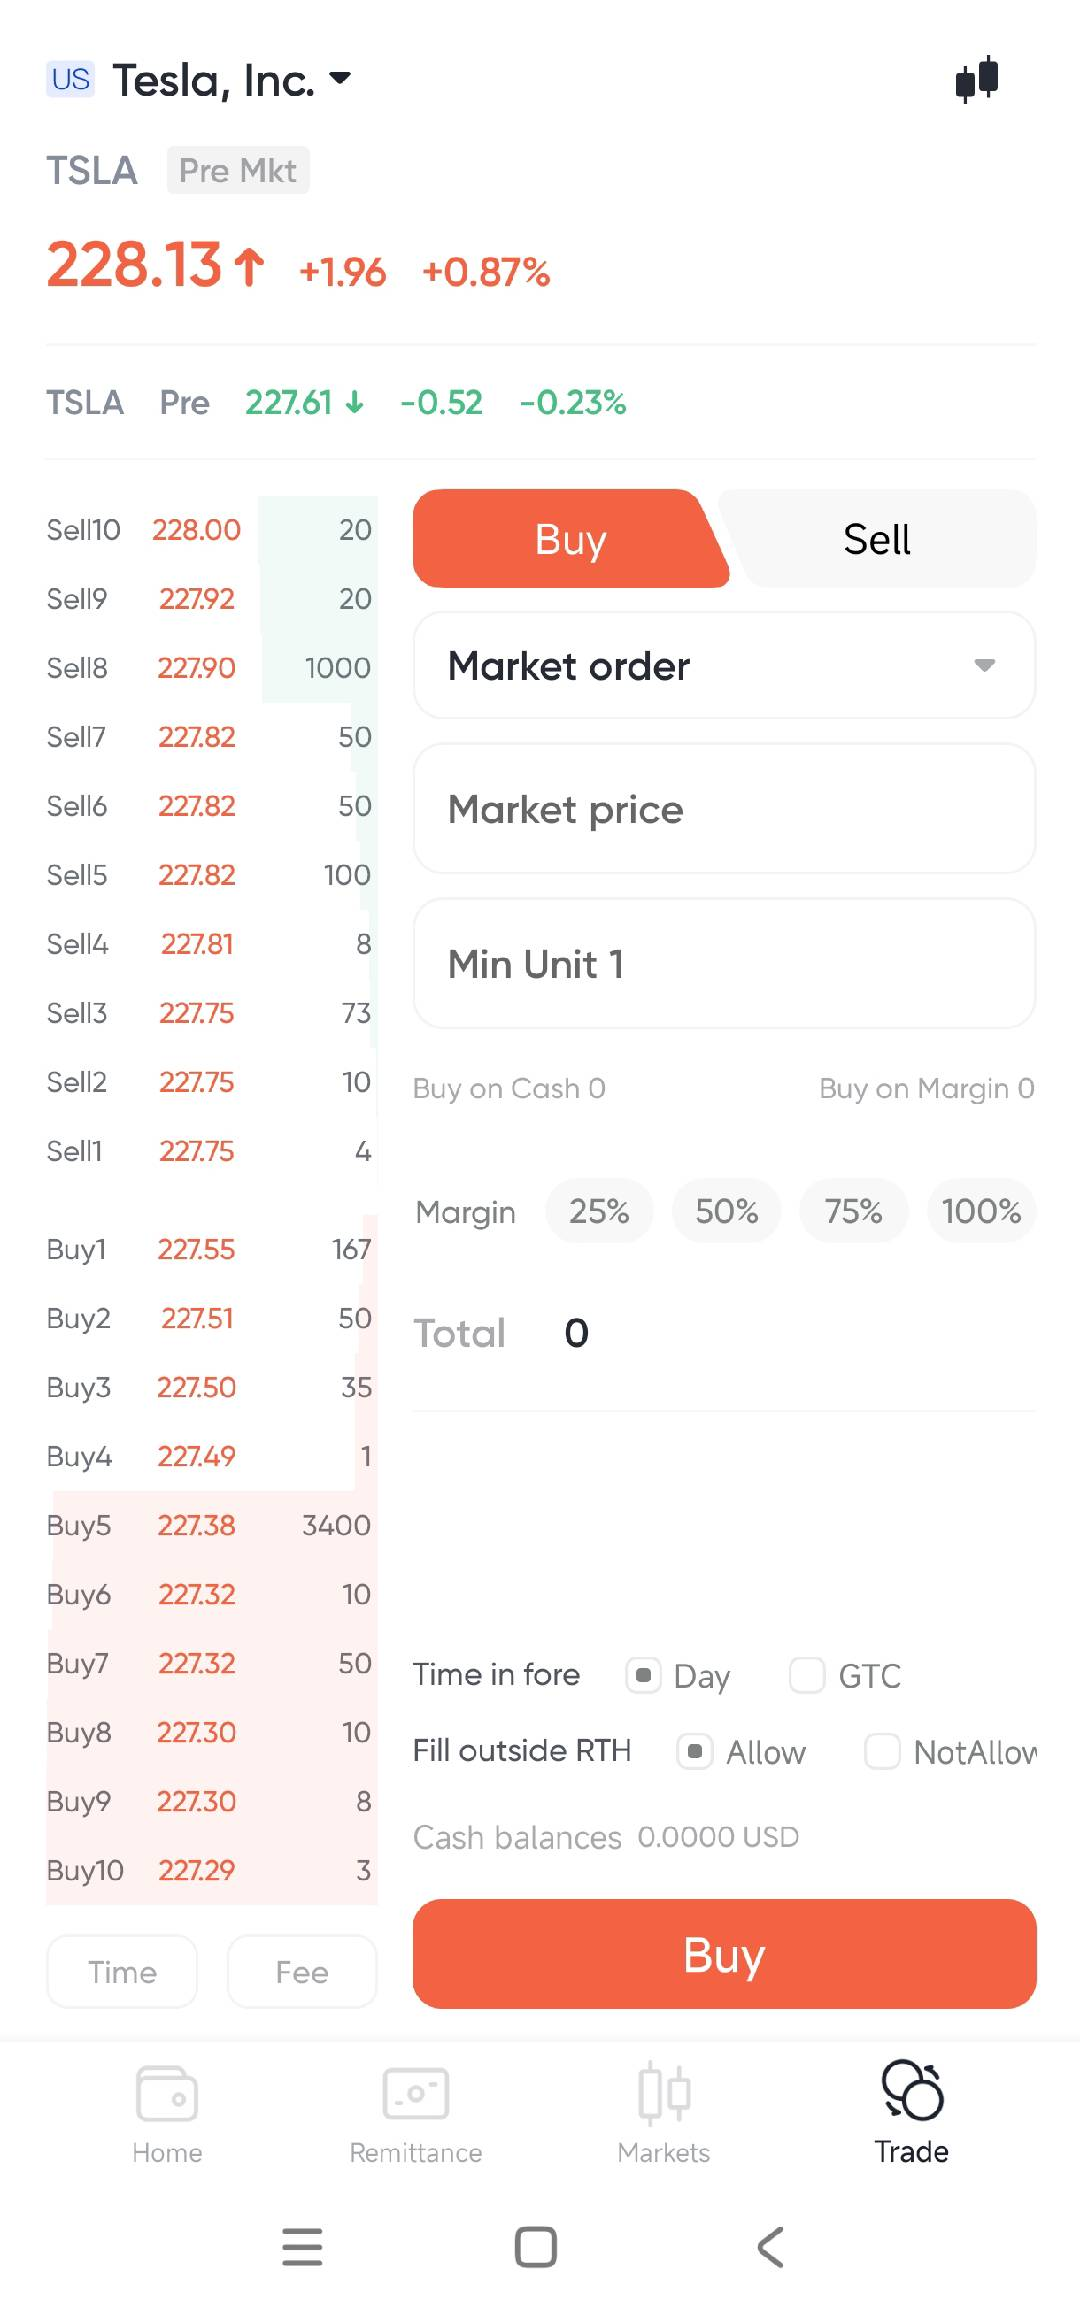Tap the Fee button
The height and width of the screenshot is (2315, 1080).
[302, 1972]
